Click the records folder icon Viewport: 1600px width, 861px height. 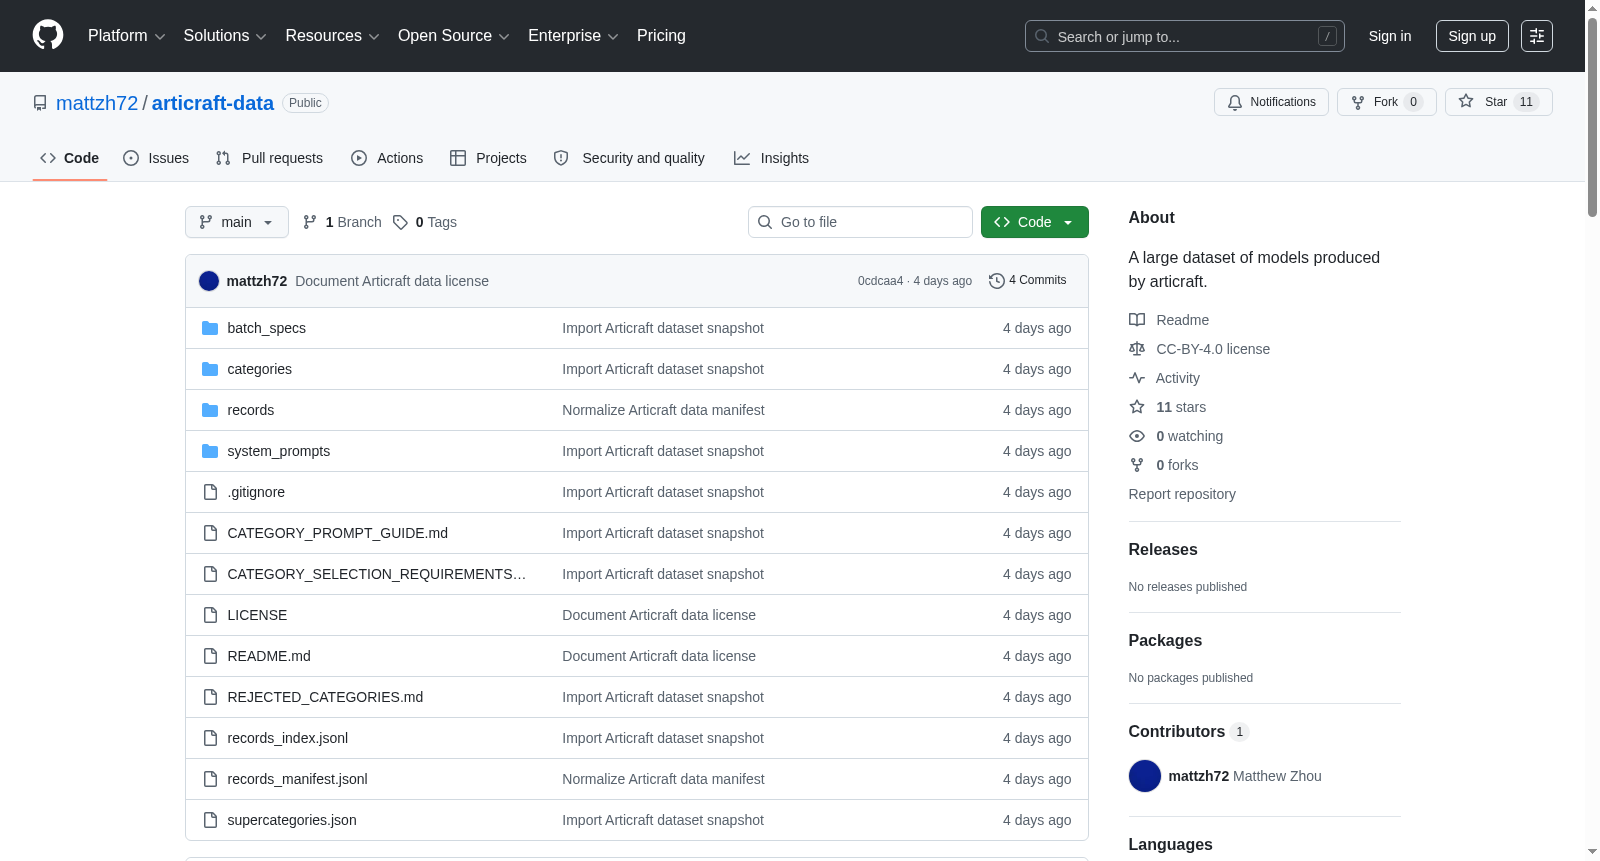coord(210,410)
